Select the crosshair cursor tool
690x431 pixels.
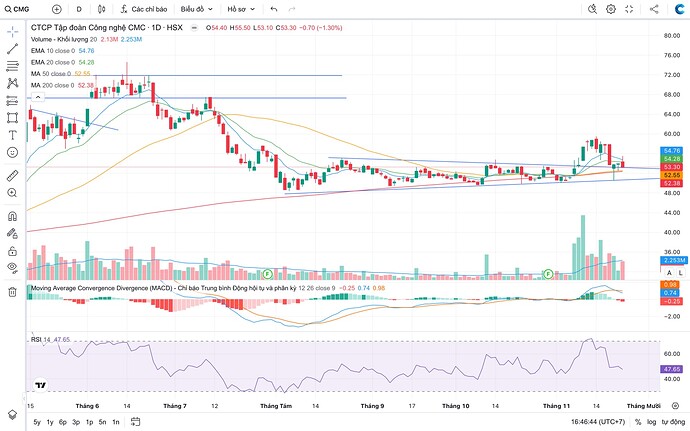(12, 31)
